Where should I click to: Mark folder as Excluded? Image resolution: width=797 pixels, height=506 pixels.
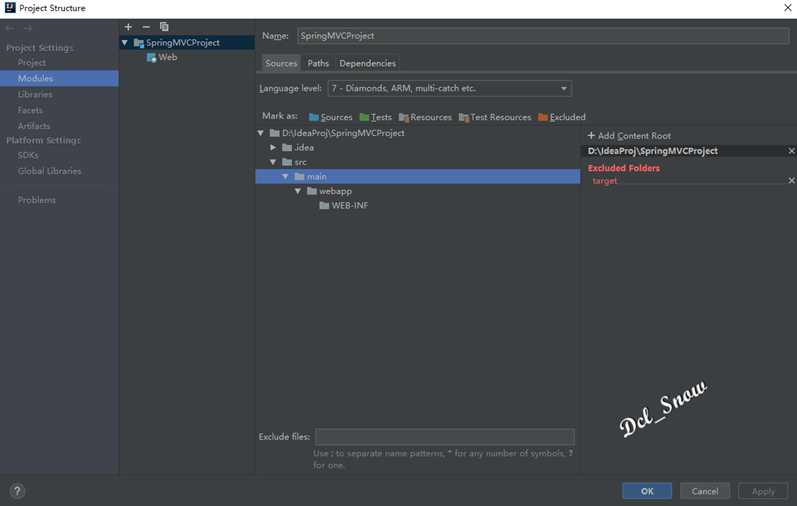tap(562, 117)
